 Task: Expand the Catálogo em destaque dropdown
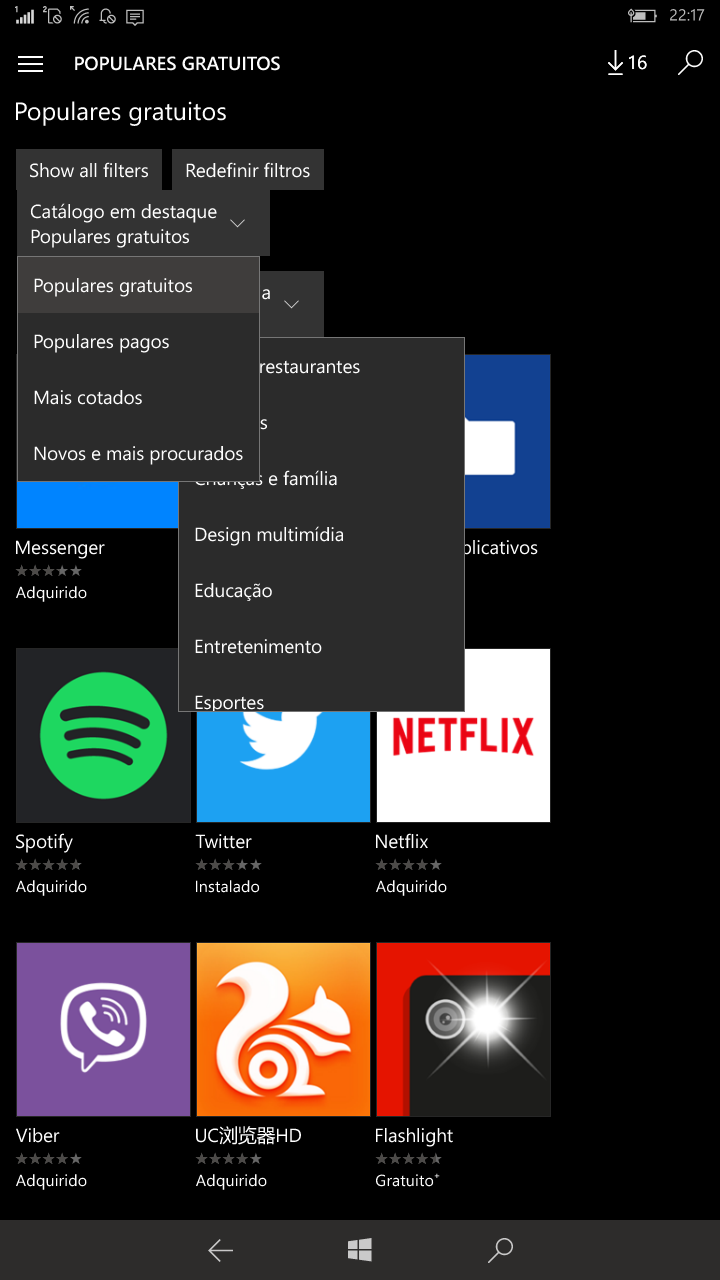point(143,224)
